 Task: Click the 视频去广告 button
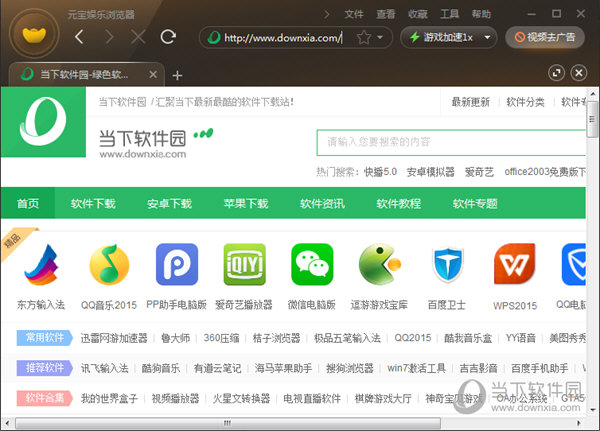[x=545, y=37]
